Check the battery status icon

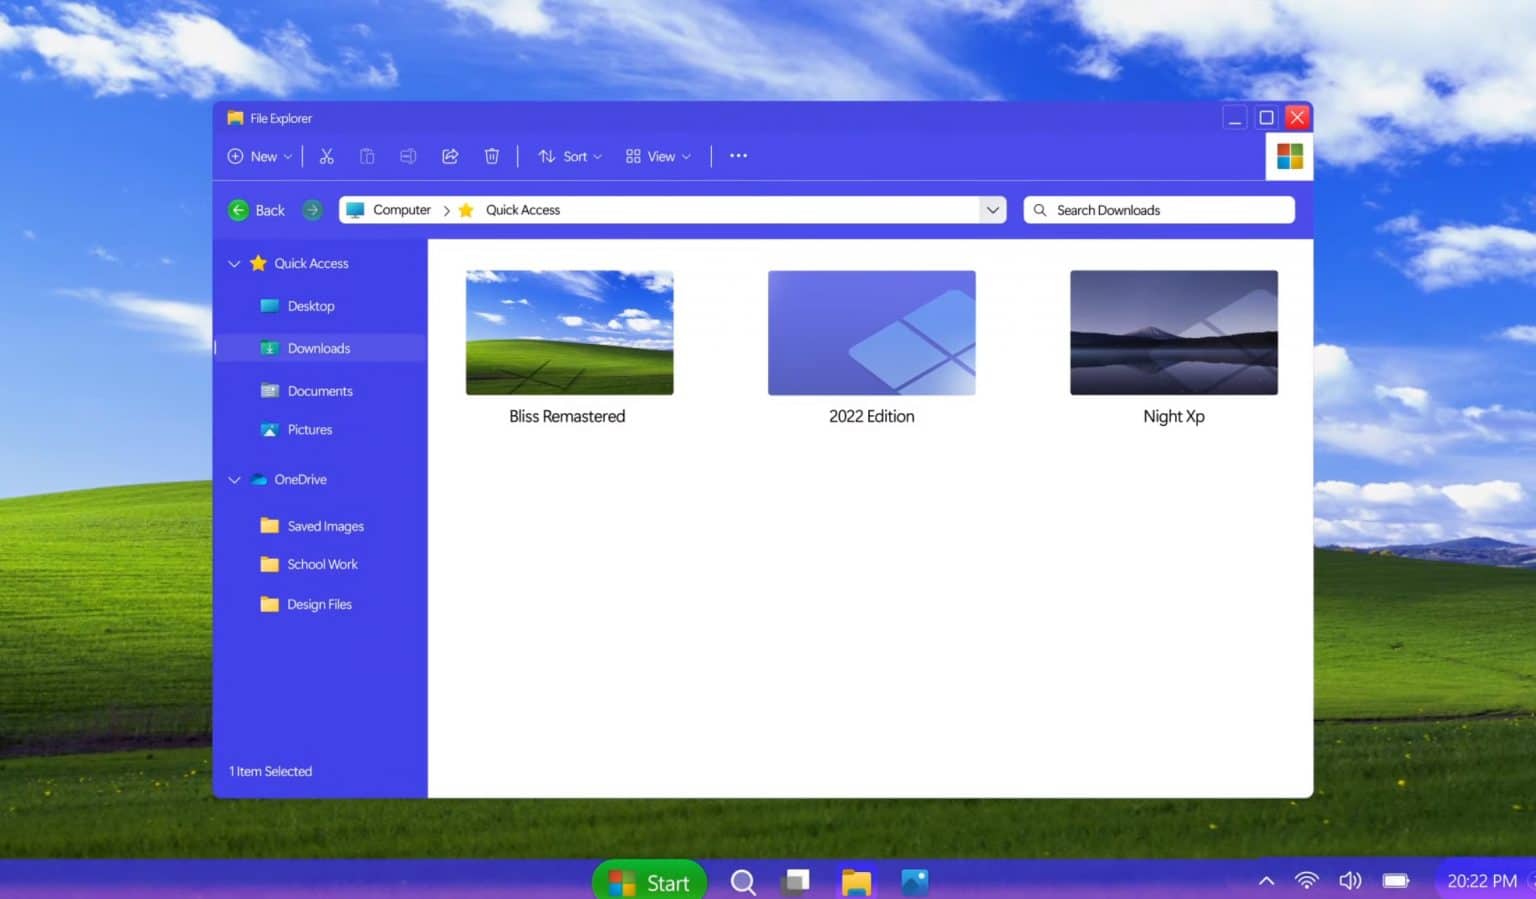tap(1396, 881)
